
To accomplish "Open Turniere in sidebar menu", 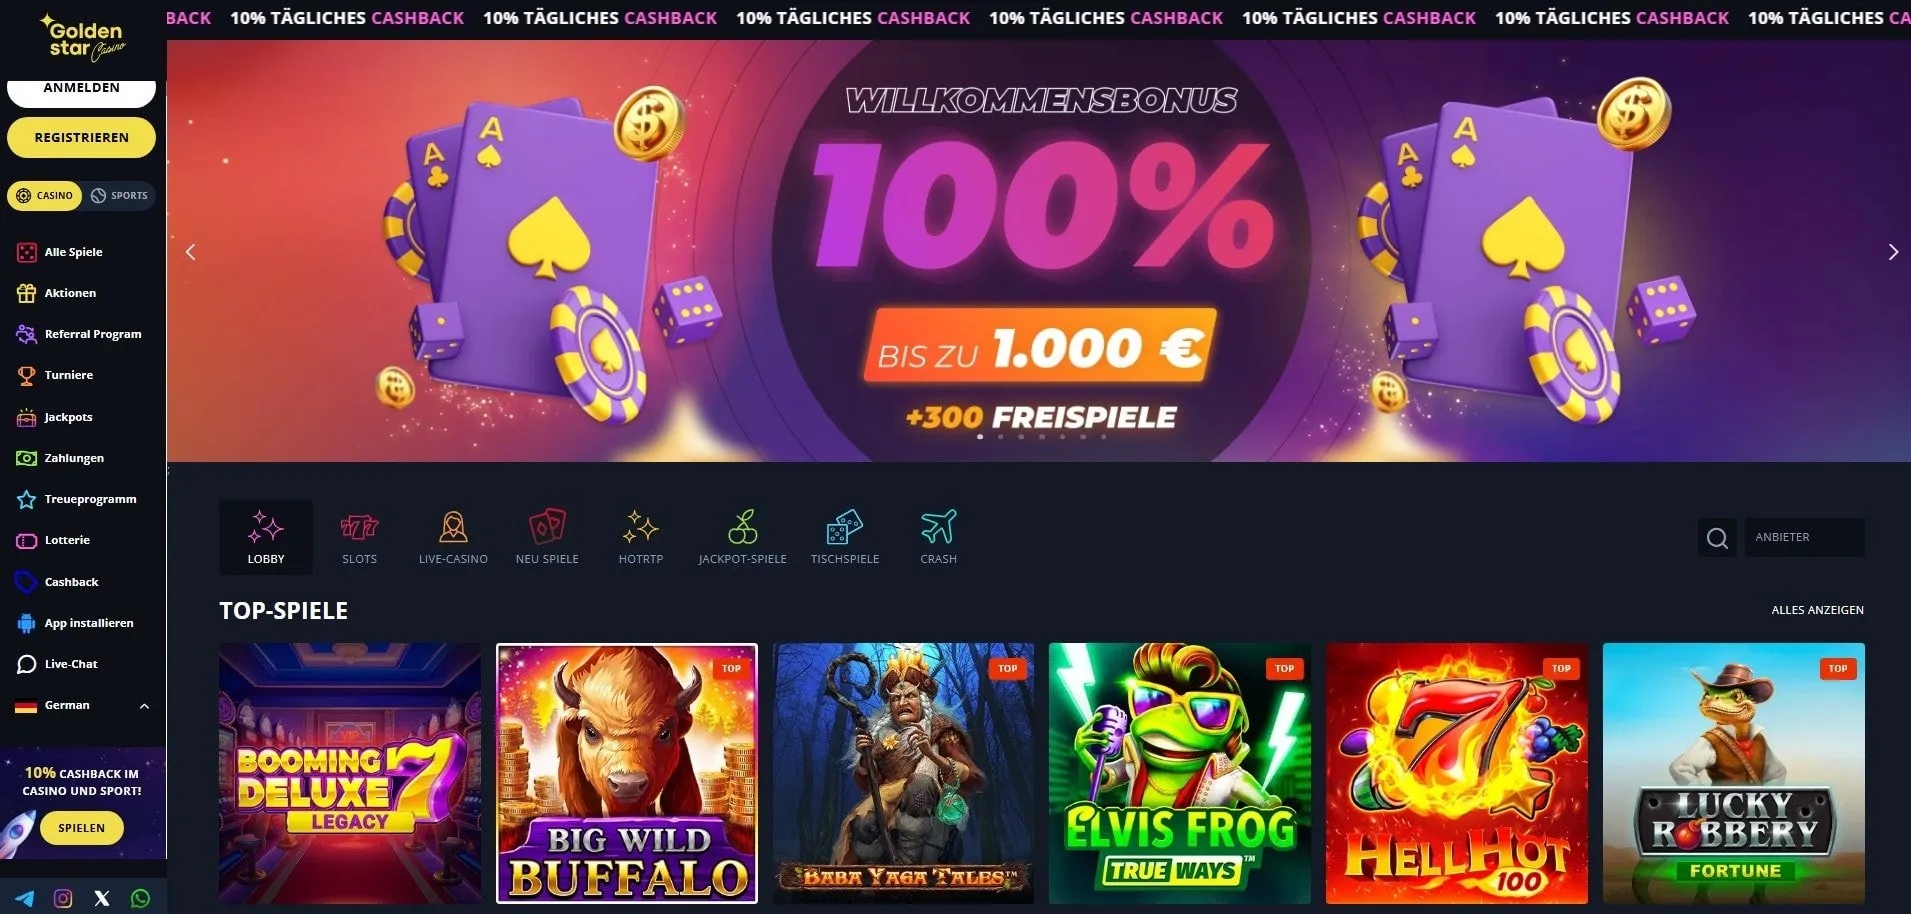I will click(x=69, y=375).
